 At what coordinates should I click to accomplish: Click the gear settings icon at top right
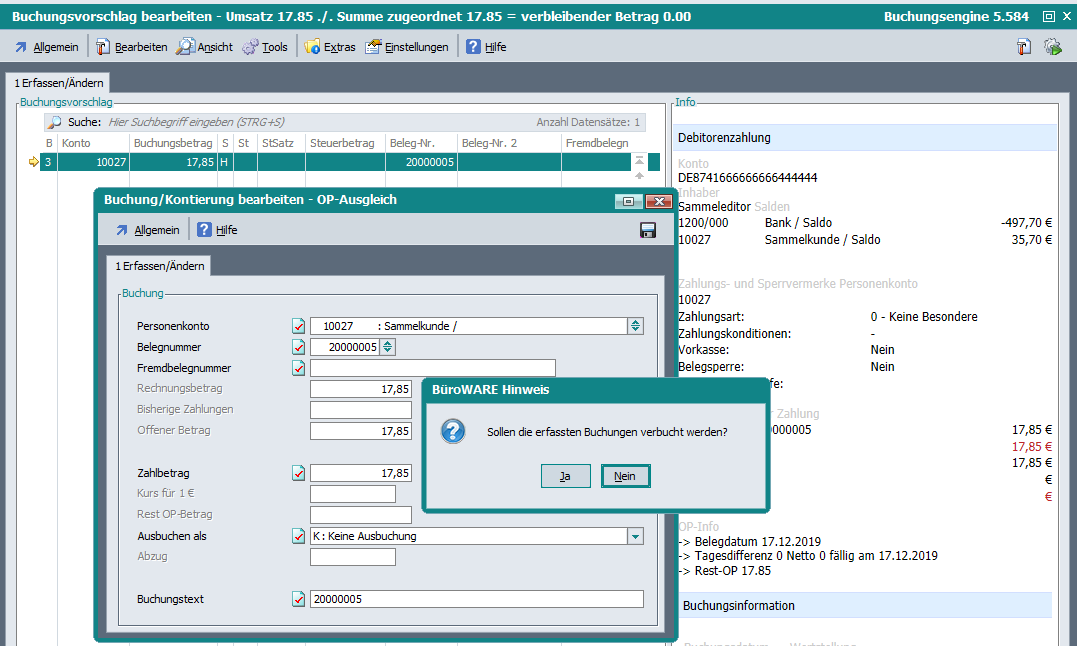[1052, 47]
